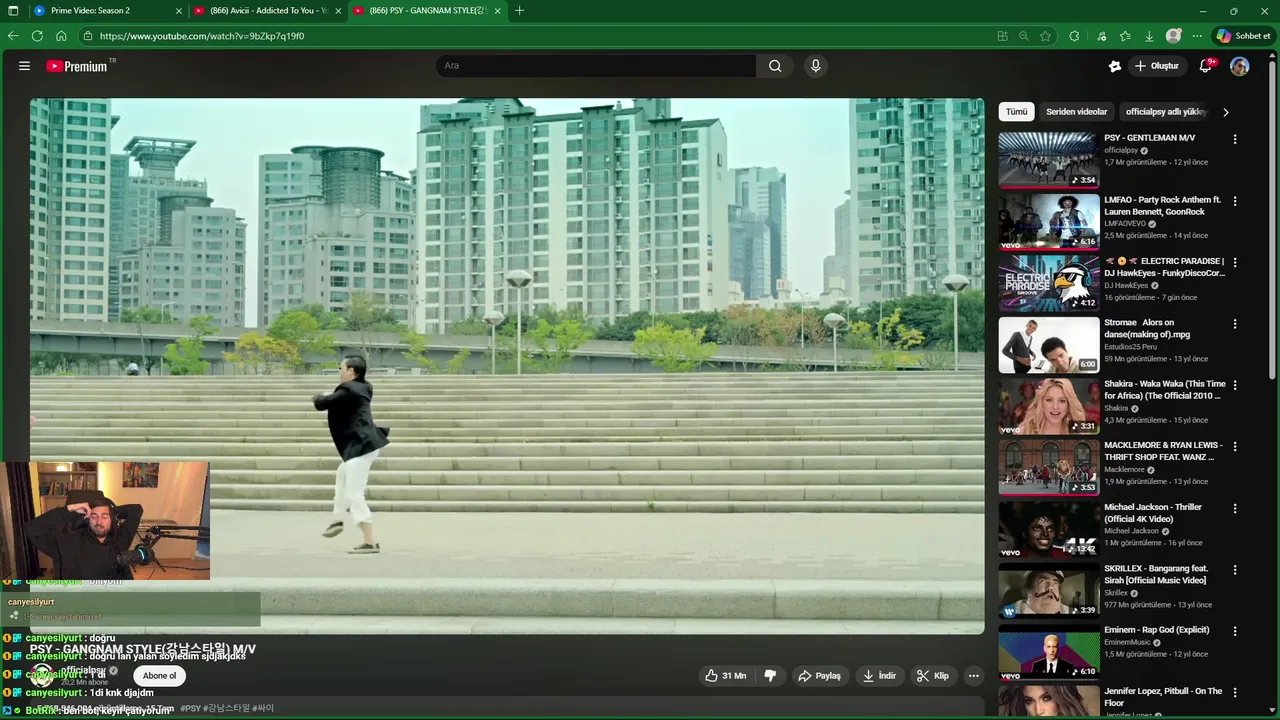Add this page to favorites star
The image size is (1280, 720).
point(1045,36)
